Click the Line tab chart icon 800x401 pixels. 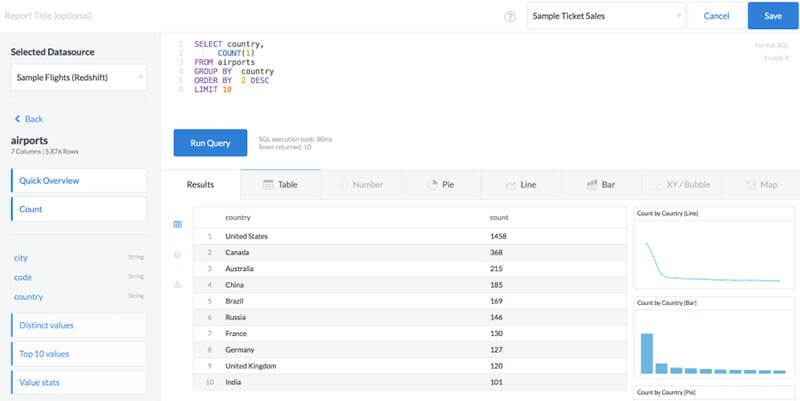click(x=511, y=185)
